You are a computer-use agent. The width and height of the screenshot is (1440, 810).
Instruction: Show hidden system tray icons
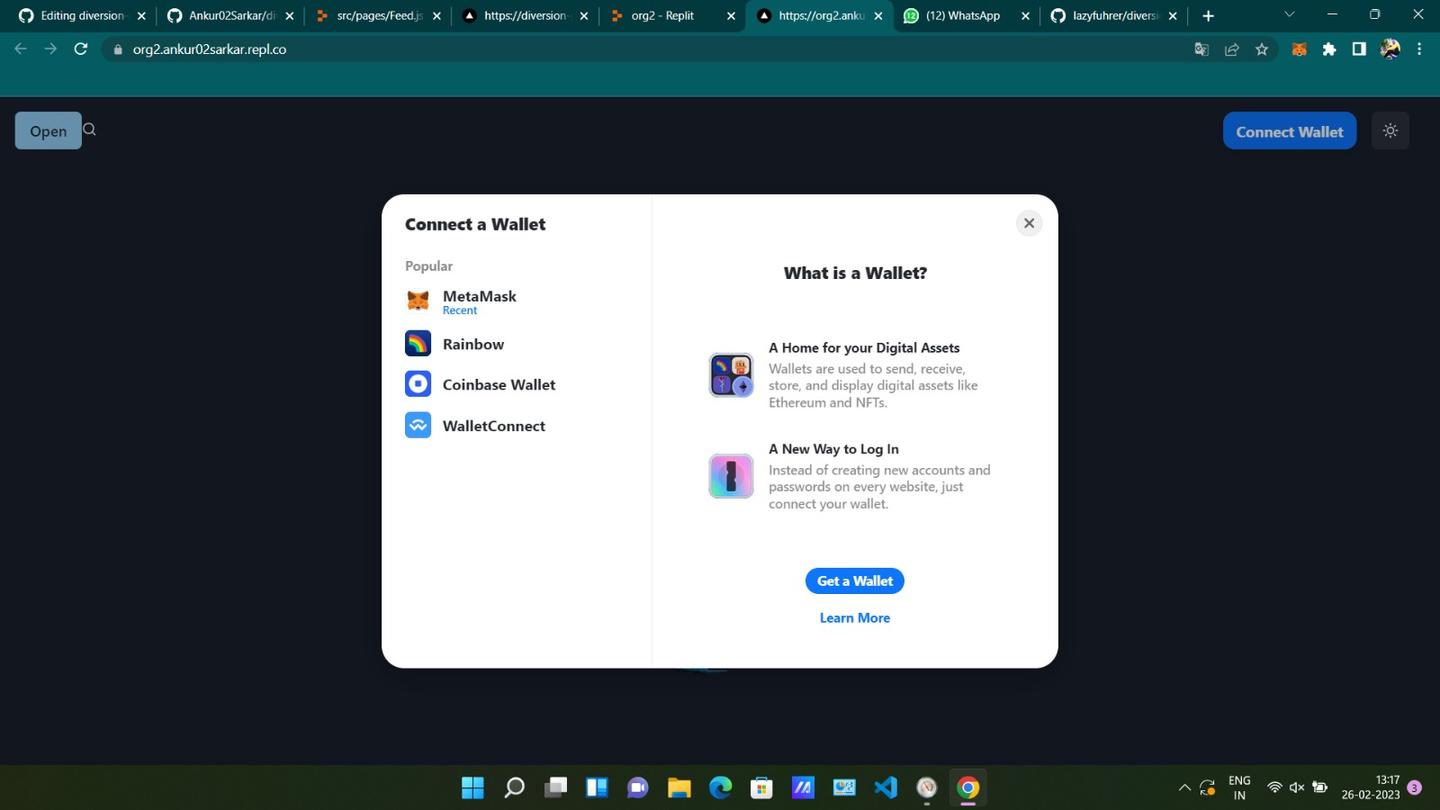(x=1184, y=788)
